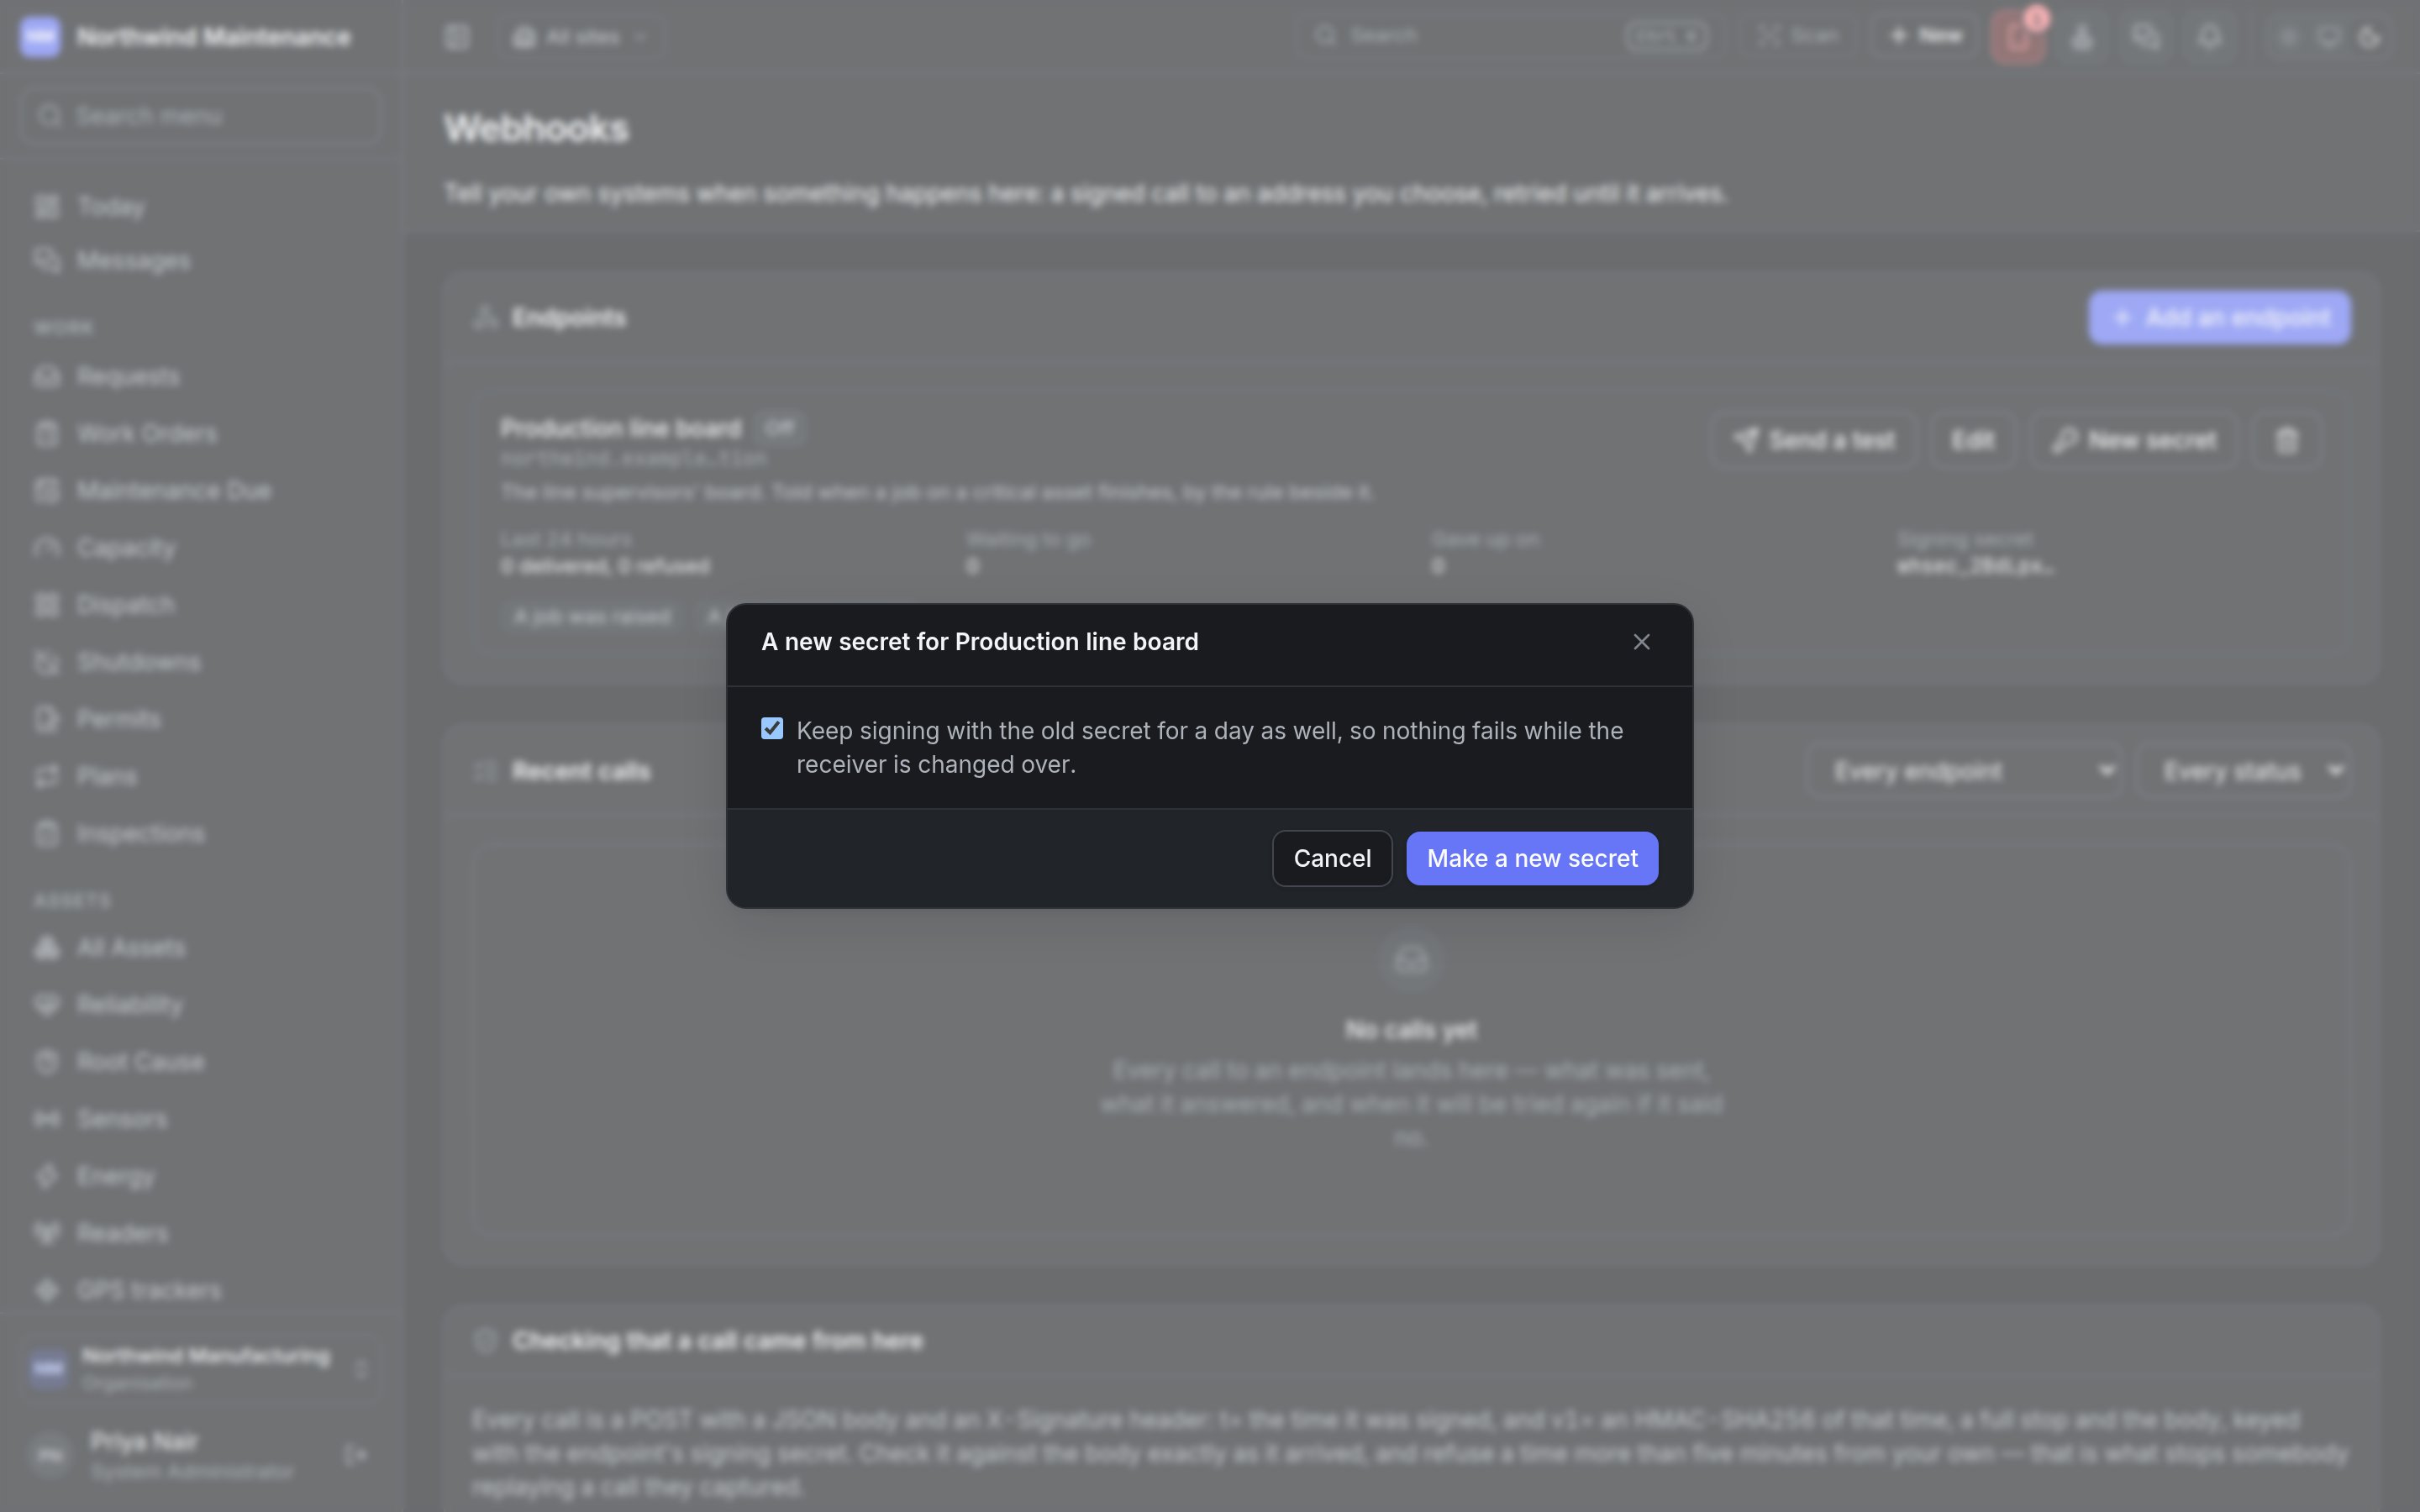The height and width of the screenshot is (1512, 2420).
Task: Click the Add an endpoint button behind dialog
Action: tap(2219, 318)
